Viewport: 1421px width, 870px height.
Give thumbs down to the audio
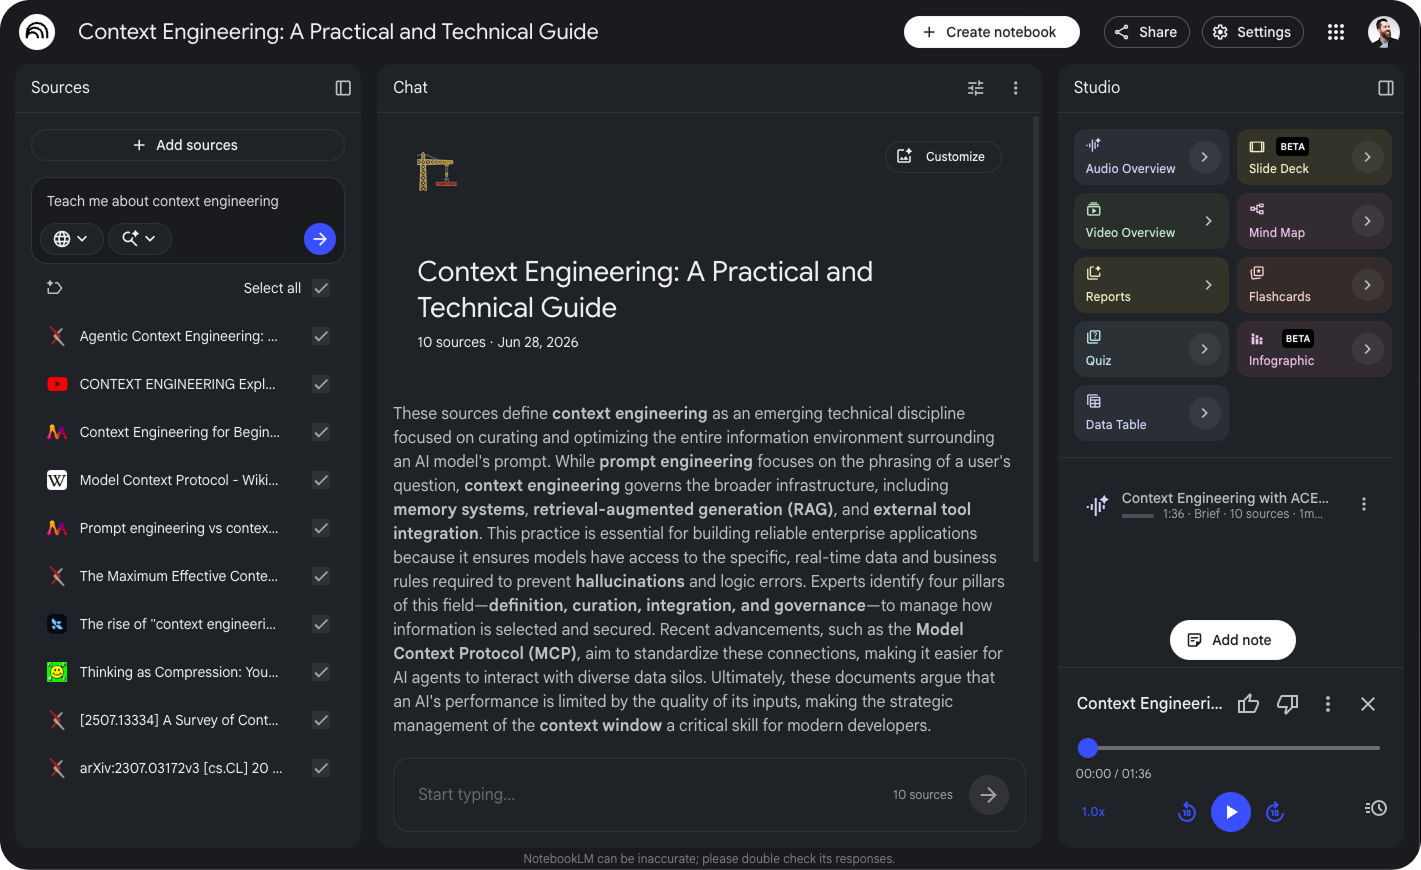(1288, 704)
